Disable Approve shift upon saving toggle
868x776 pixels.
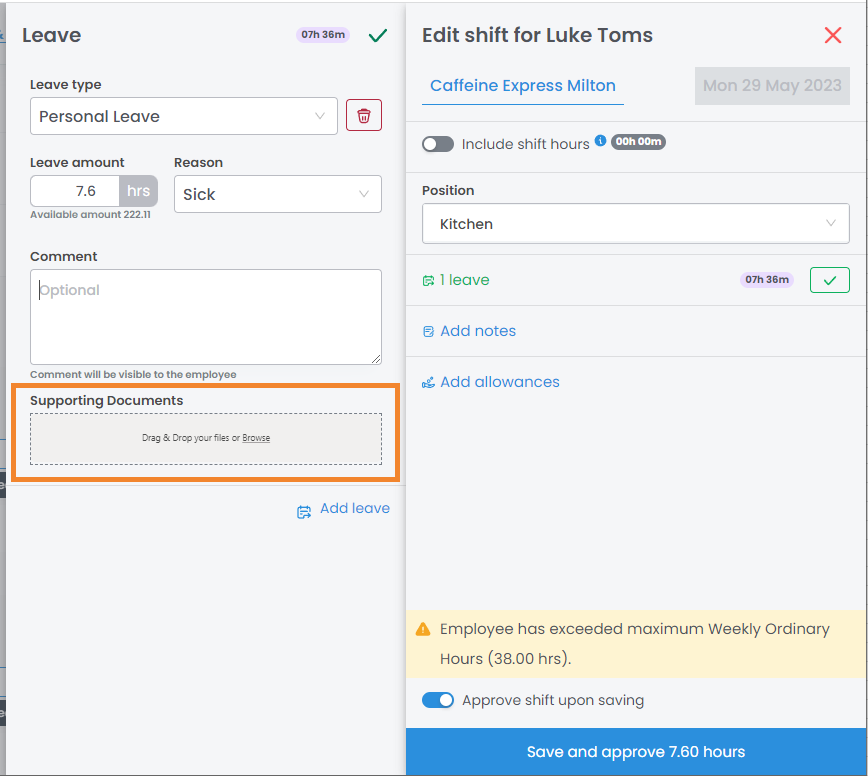click(x=438, y=700)
